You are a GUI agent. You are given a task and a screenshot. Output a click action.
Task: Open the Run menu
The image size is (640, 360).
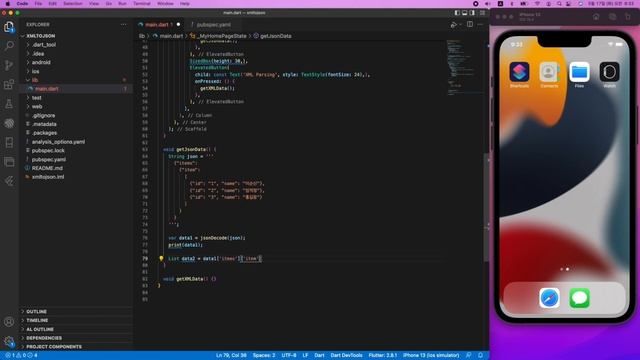coord(122,3)
